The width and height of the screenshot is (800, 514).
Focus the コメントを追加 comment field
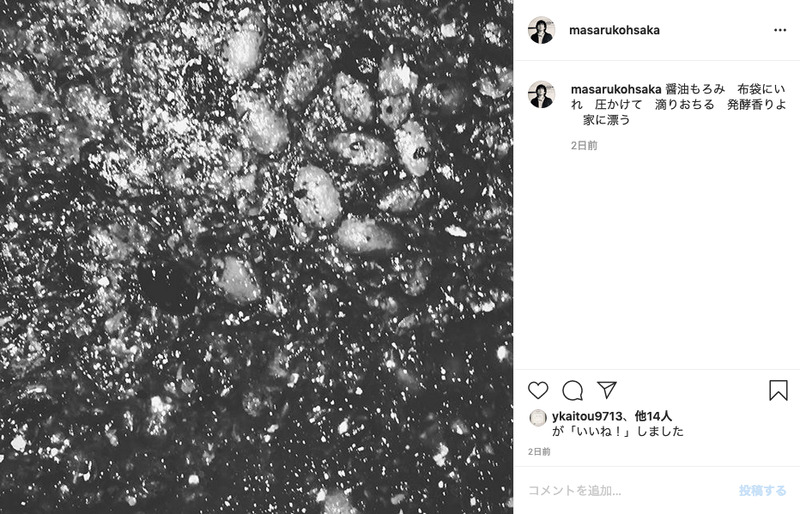pos(628,491)
